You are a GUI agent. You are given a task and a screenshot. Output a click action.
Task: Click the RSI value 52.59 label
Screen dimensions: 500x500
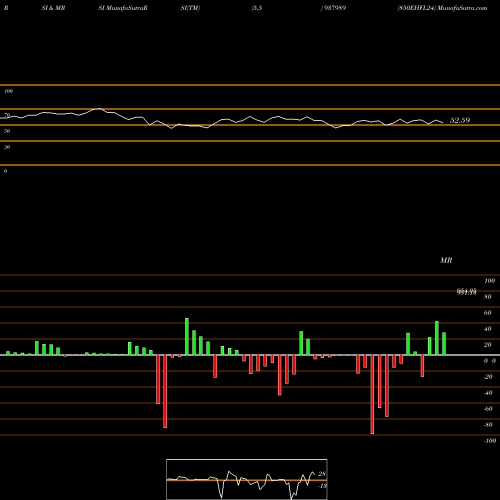(x=460, y=120)
